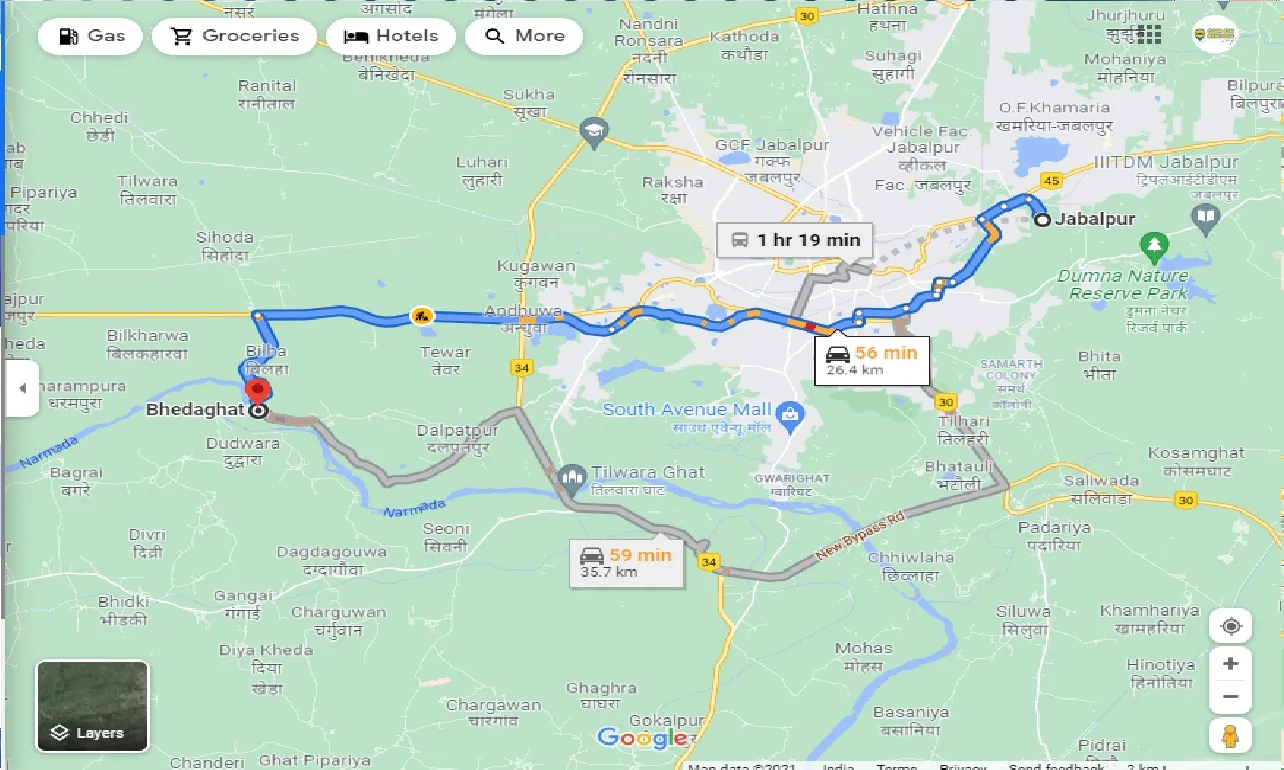Select the Groceries filter chip

(x=234, y=36)
